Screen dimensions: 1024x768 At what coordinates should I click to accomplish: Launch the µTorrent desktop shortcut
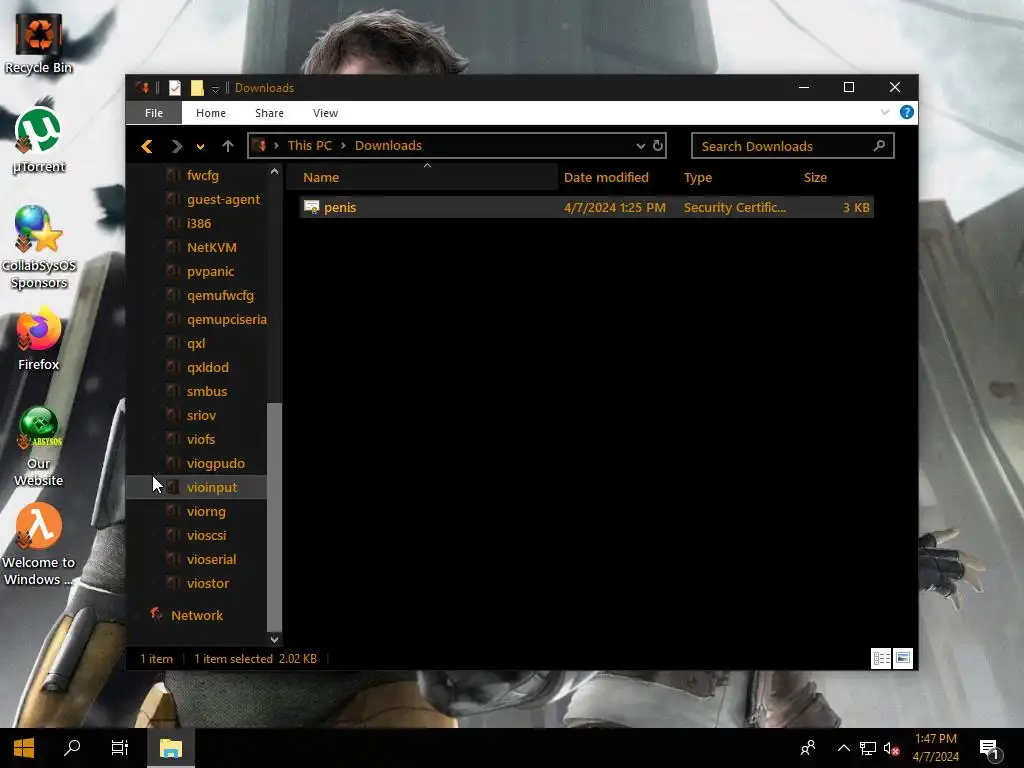click(39, 140)
